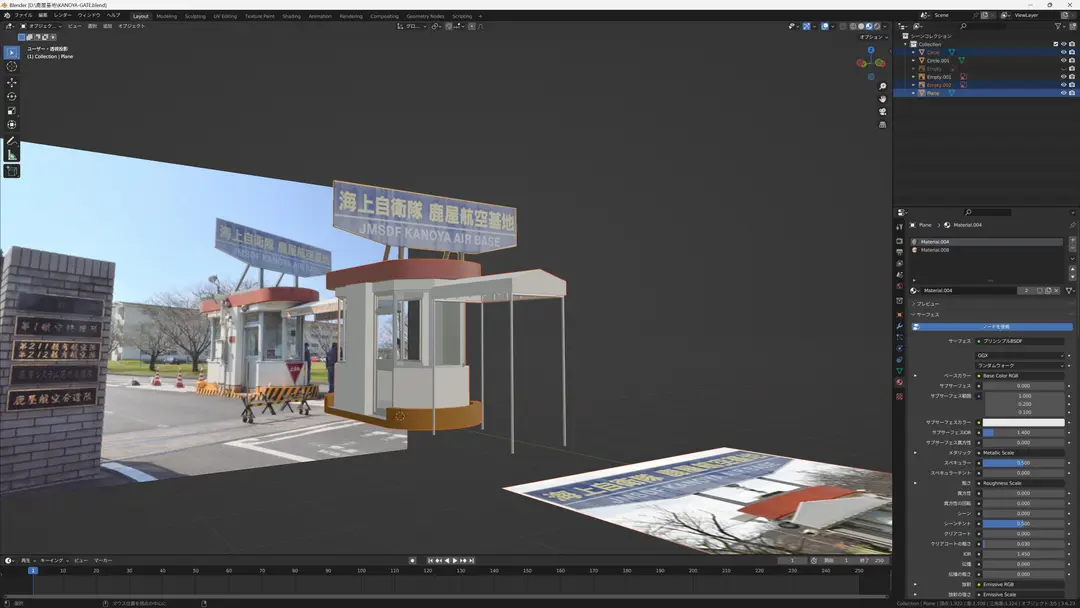Click the outliner filter funnel icon
Image resolution: width=1080 pixels, height=608 pixels.
1059,26
